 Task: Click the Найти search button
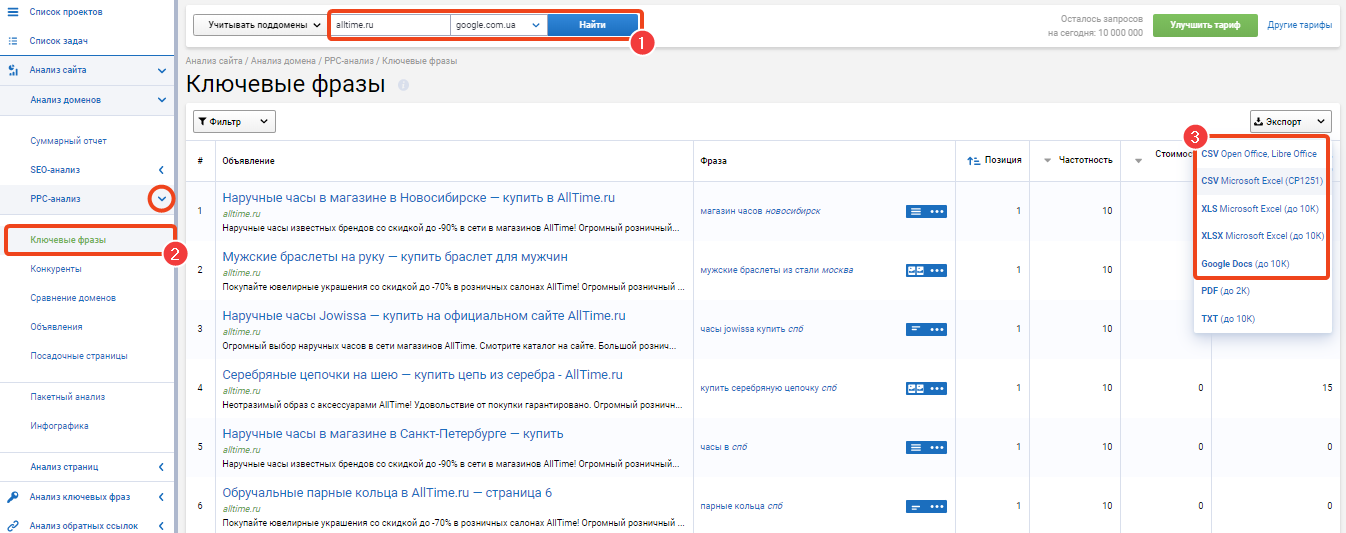point(592,24)
